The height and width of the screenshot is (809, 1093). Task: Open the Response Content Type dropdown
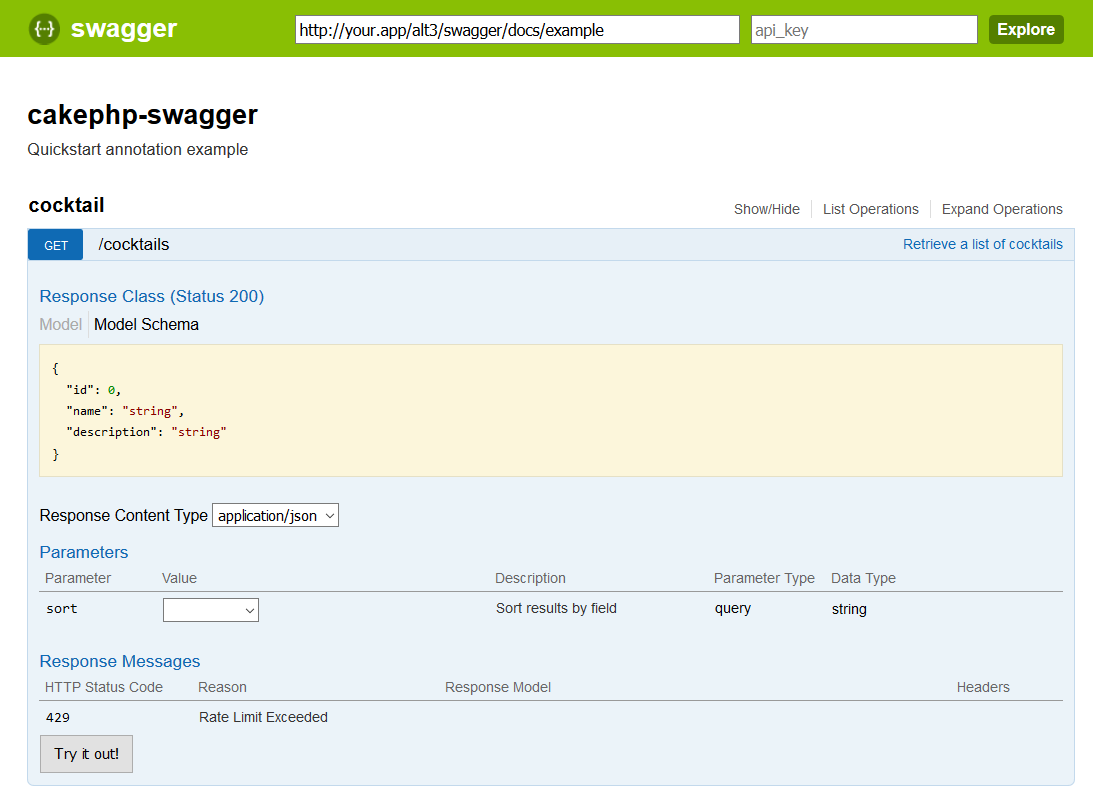(274, 515)
